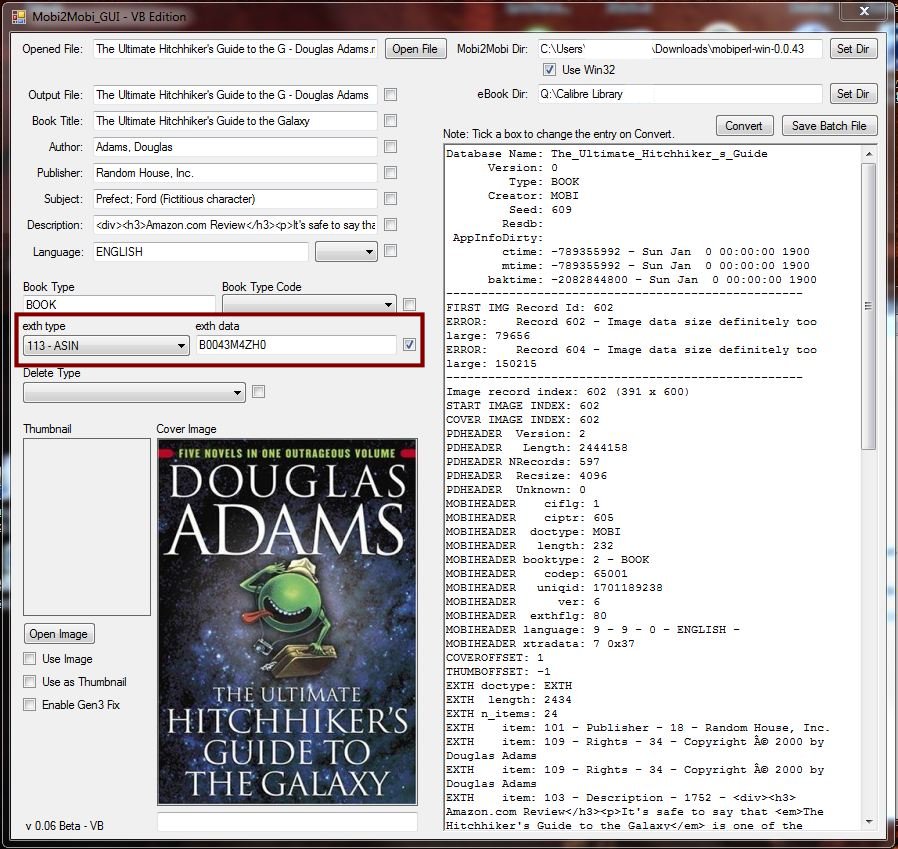
Task: Enable the Use Image checkbox
Action: pyautogui.click(x=30, y=659)
